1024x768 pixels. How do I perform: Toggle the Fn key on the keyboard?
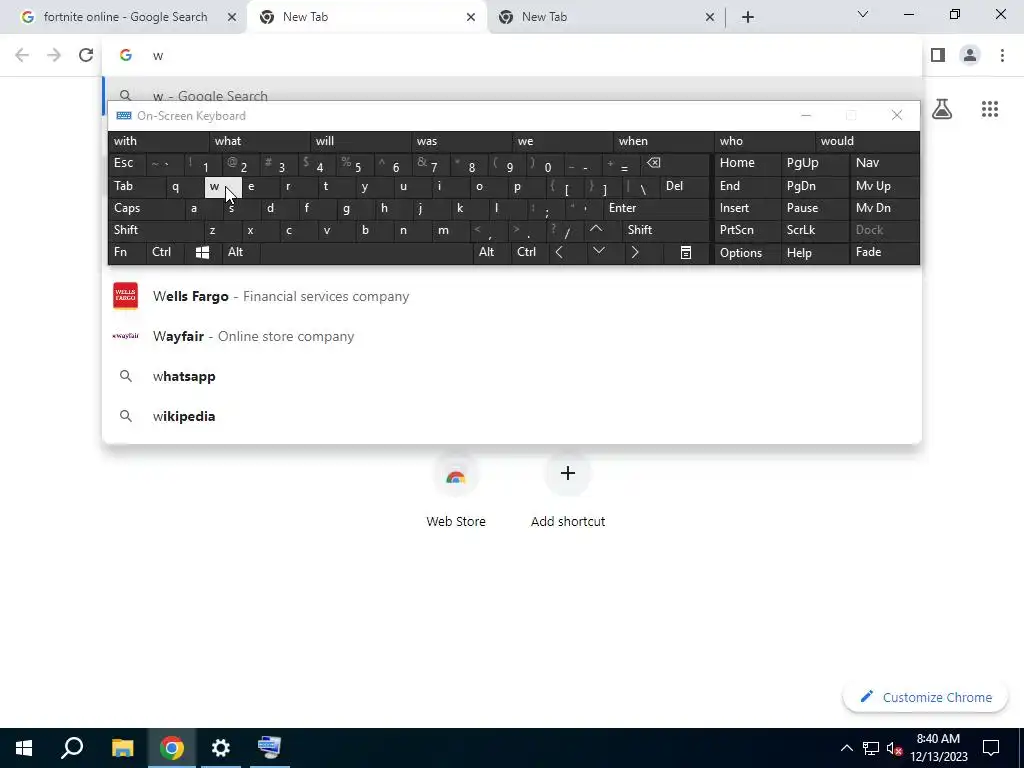[x=127, y=252]
